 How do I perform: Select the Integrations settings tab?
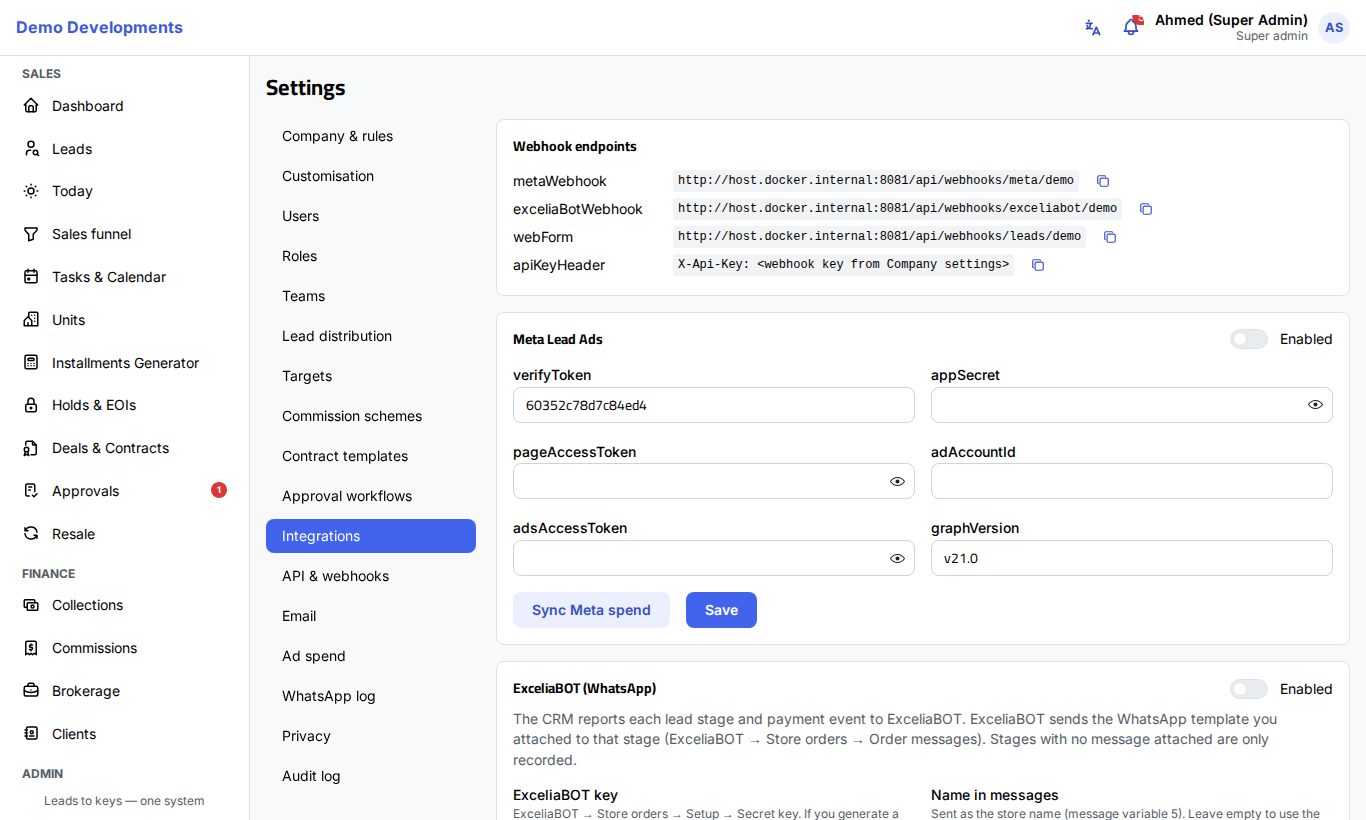point(371,536)
